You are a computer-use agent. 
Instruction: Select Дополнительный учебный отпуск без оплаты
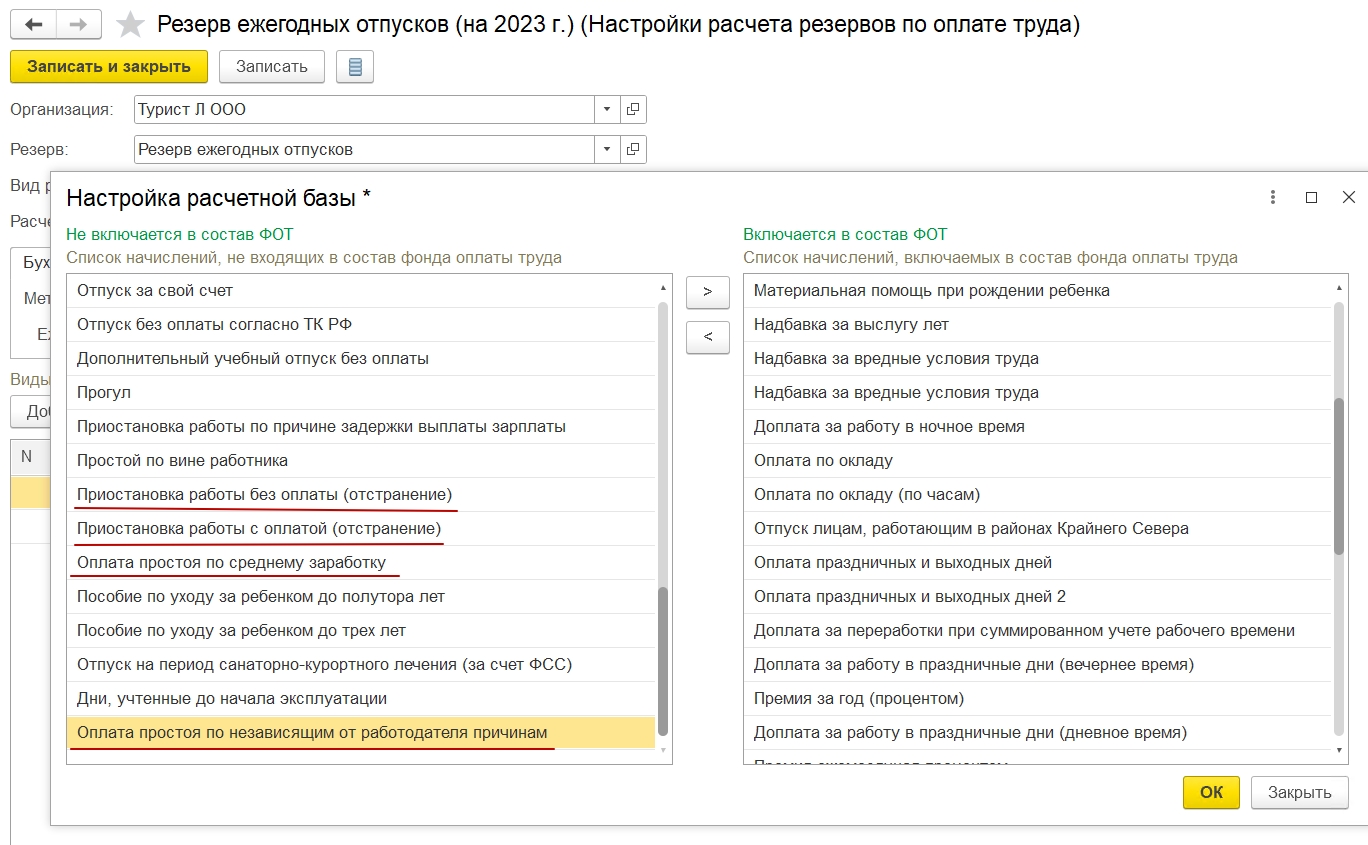pos(361,359)
